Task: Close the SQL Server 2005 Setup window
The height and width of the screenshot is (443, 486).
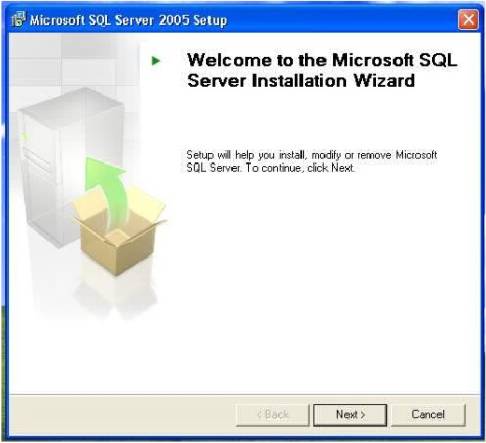Action: coord(468,20)
